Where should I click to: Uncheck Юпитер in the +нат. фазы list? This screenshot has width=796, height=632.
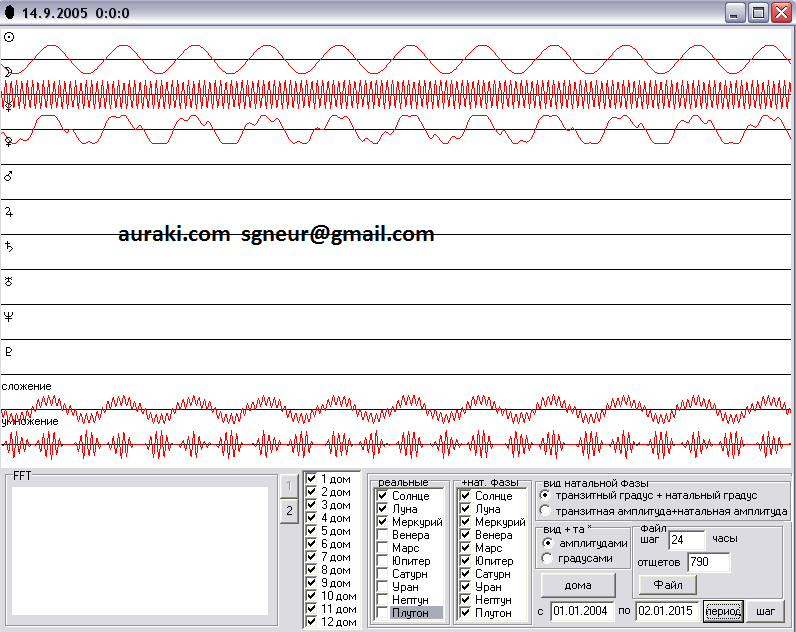click(x=466, y=561)
